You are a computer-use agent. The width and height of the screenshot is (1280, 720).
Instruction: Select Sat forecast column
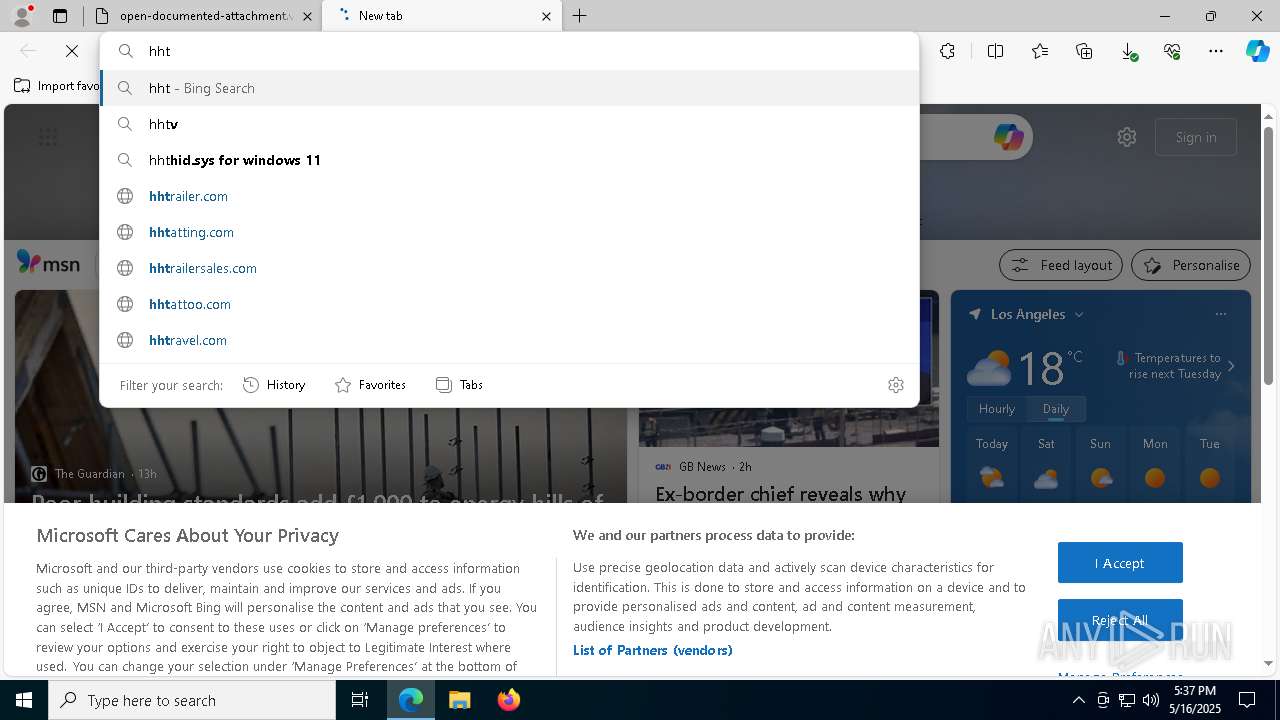[1046, 466]
